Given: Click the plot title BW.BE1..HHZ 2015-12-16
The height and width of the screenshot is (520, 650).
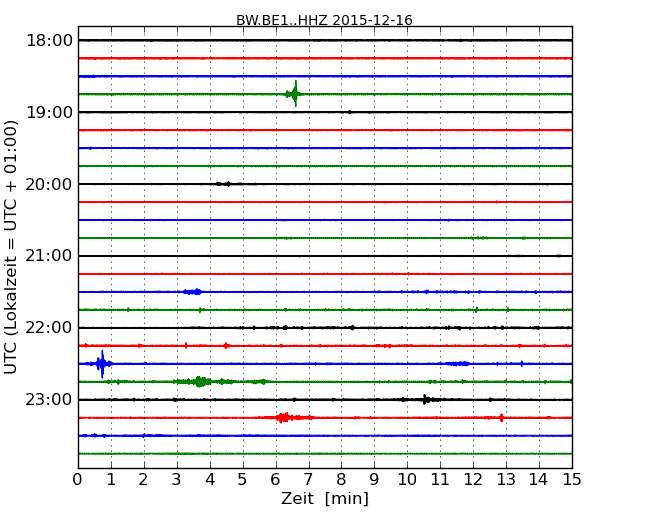Looking at the screenshot, I should 324,20.
